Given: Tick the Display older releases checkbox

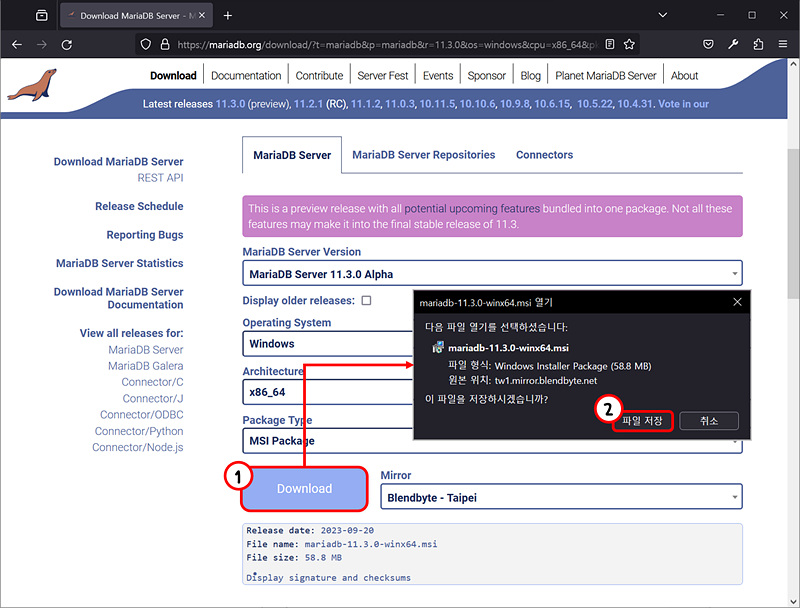Looking at the screenshot, I should 366,300.
